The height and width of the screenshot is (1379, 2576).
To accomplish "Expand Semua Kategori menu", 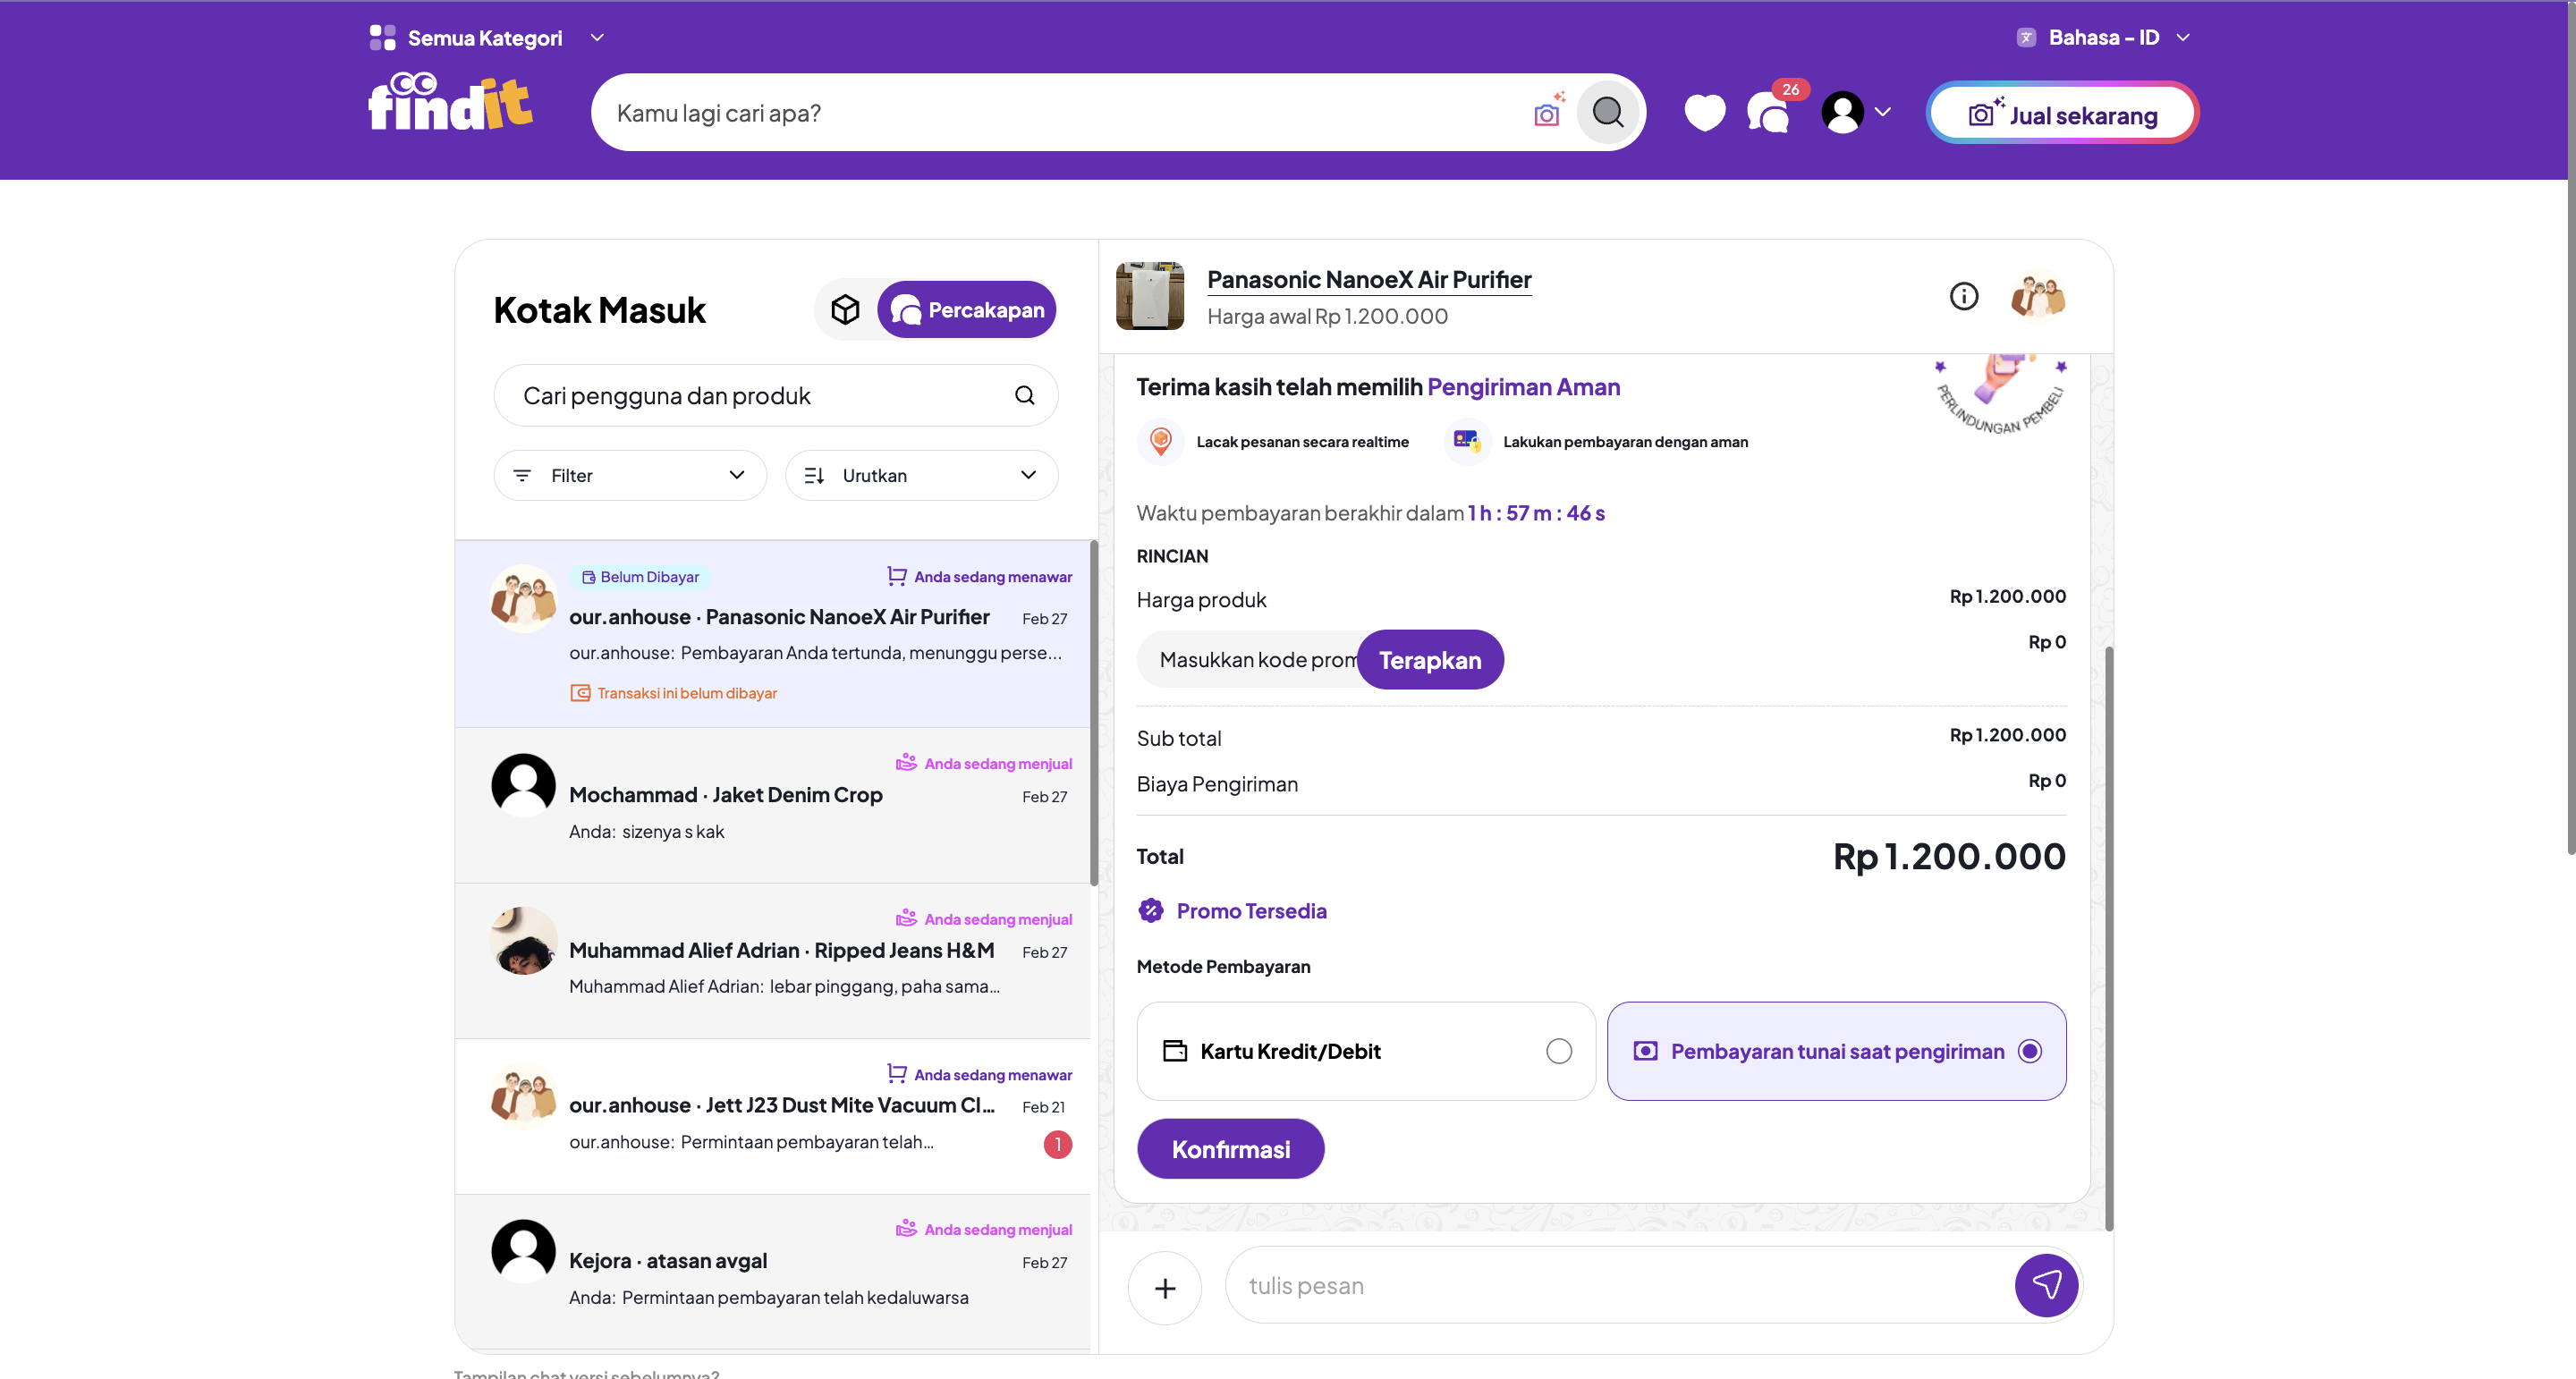I will click(486, 38).
